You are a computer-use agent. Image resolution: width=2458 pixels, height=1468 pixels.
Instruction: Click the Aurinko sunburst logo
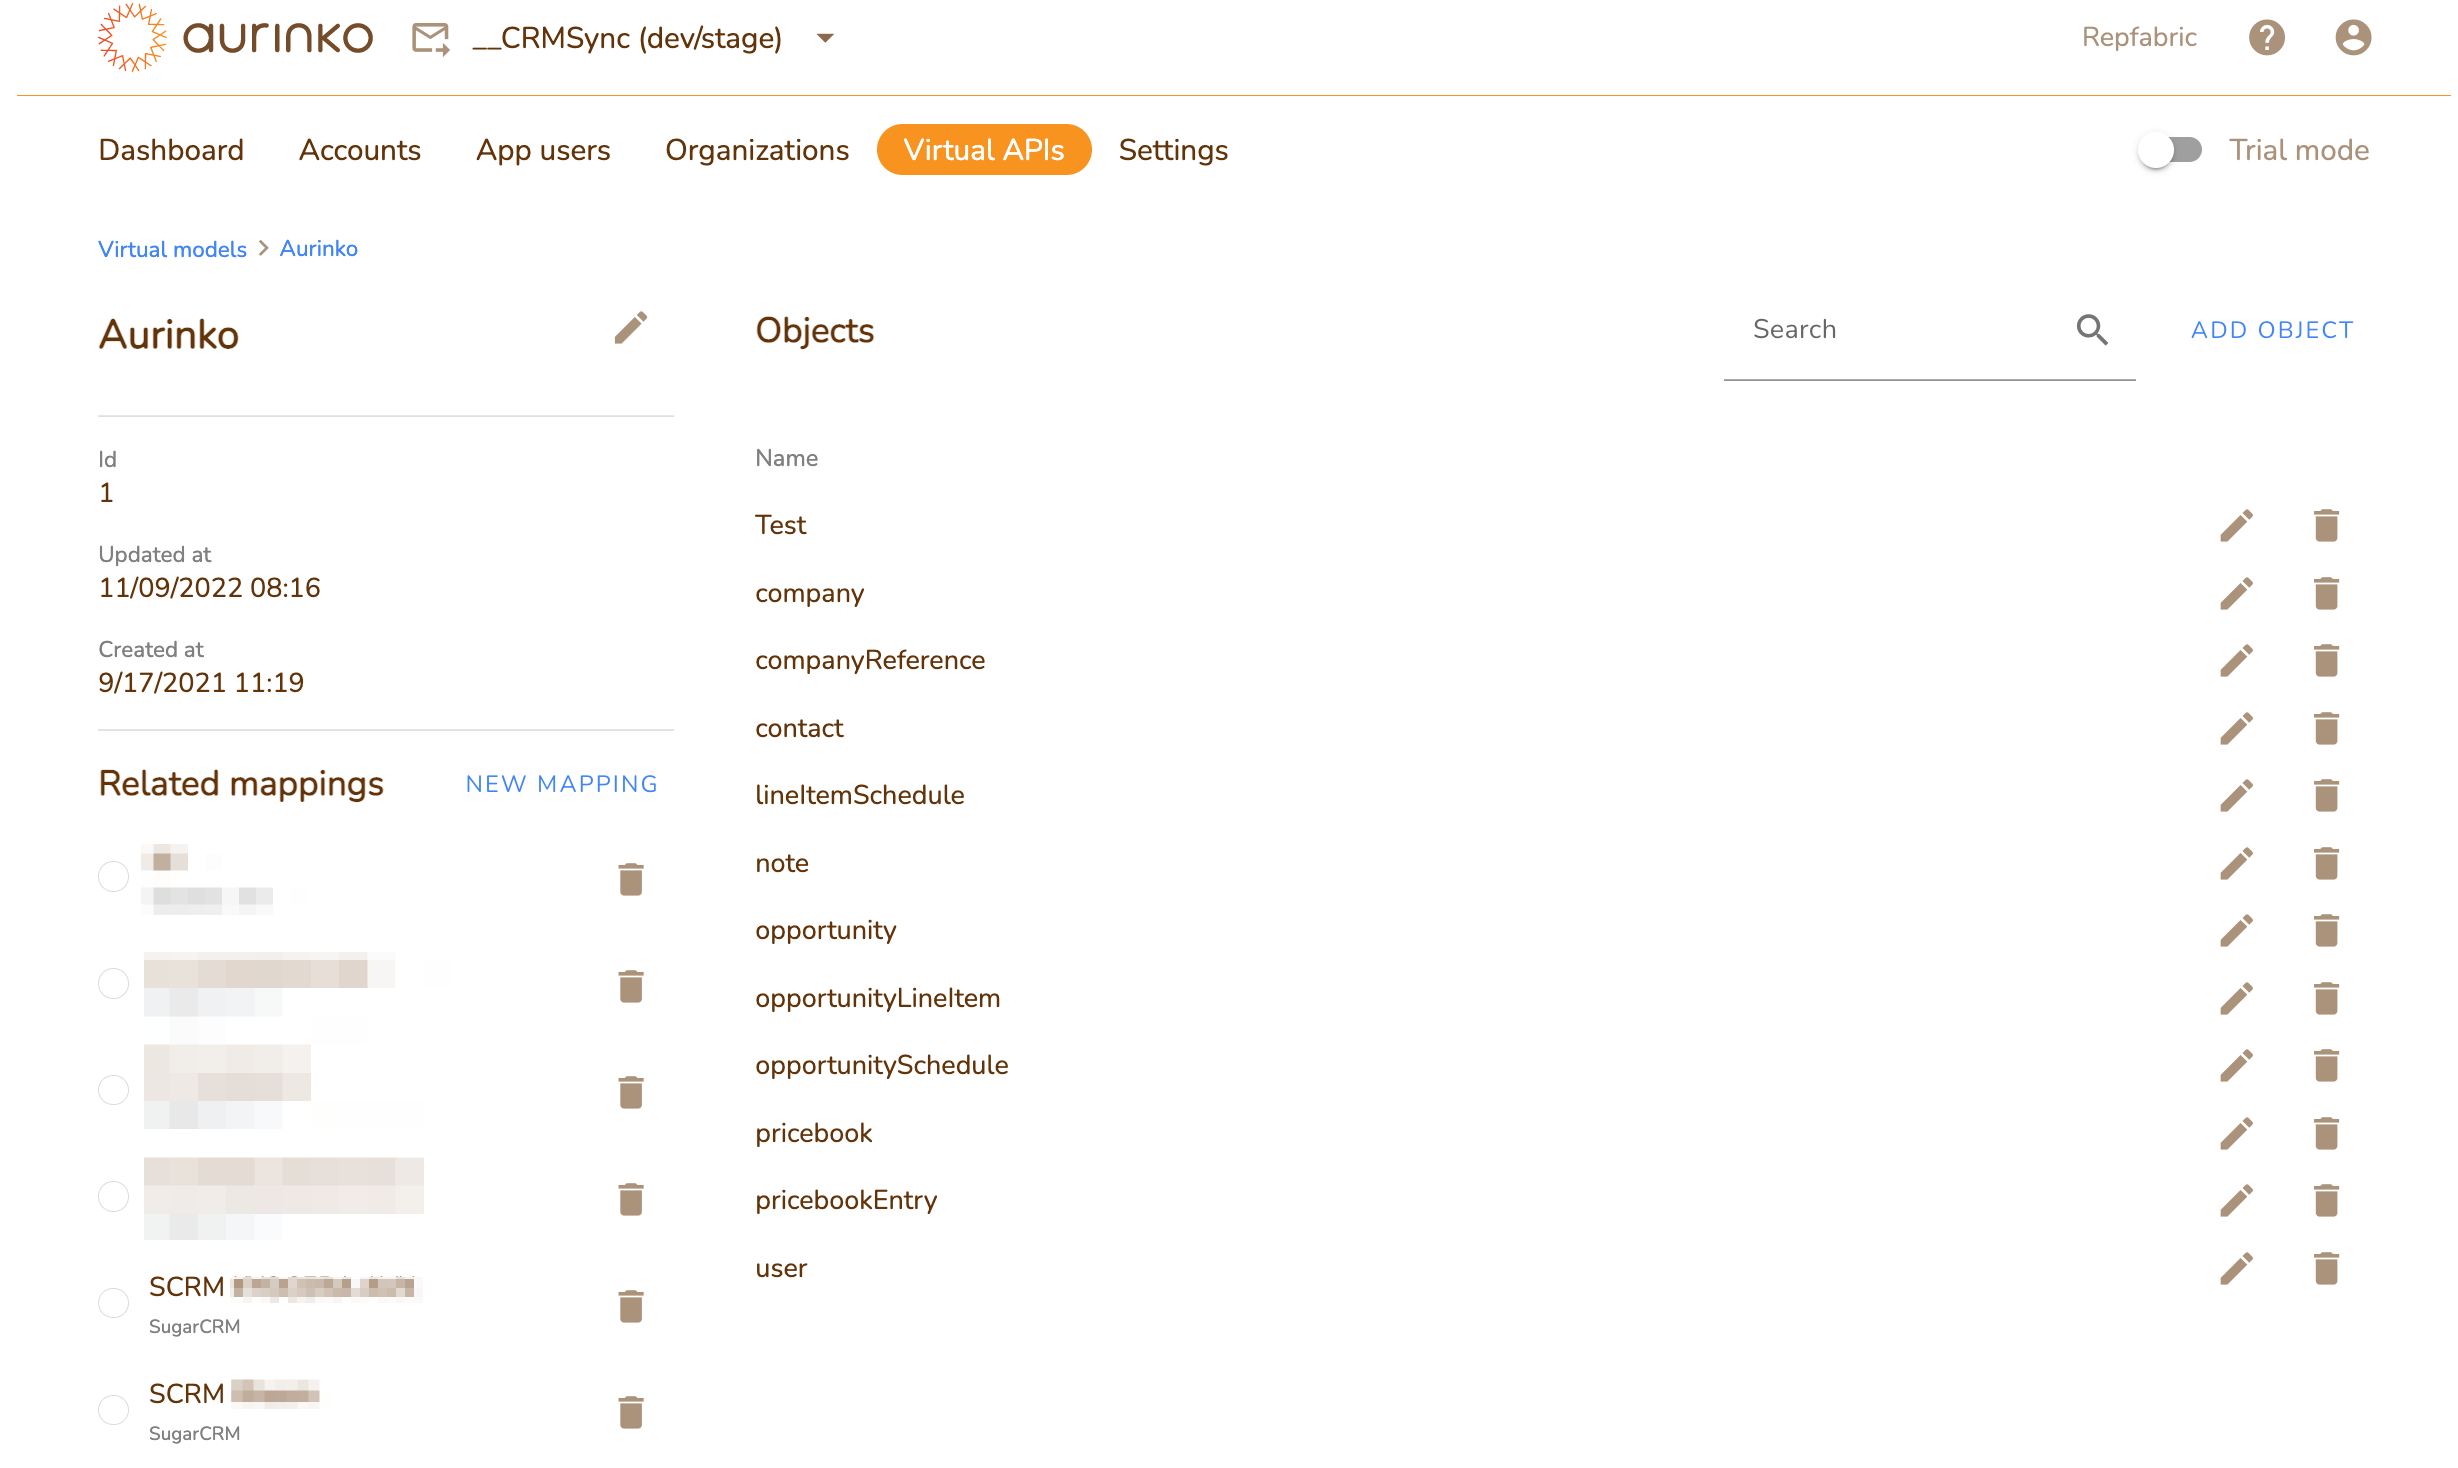click(x=132, y=38)
